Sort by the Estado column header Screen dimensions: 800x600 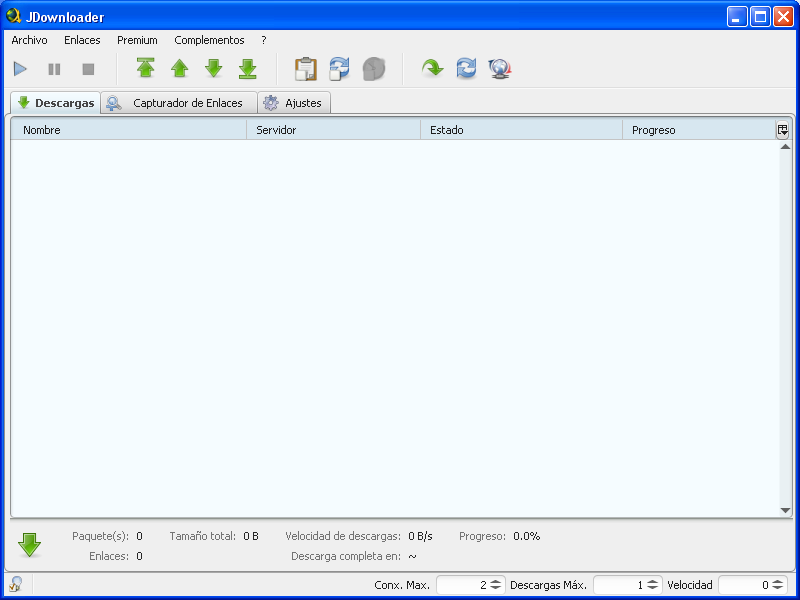point(521,130)
